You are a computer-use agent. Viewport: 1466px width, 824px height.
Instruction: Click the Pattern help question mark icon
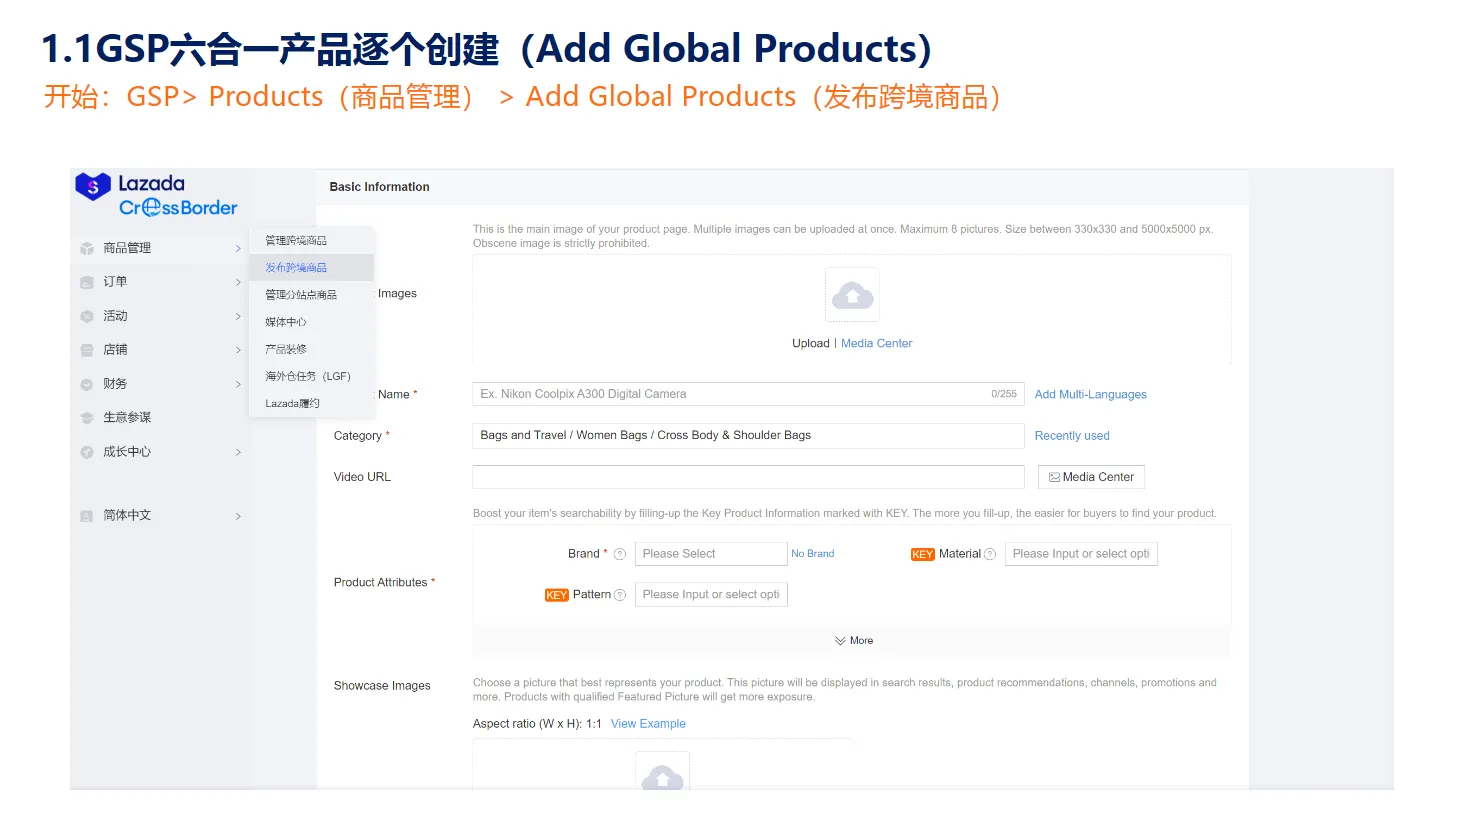click(x=620, y=595)
